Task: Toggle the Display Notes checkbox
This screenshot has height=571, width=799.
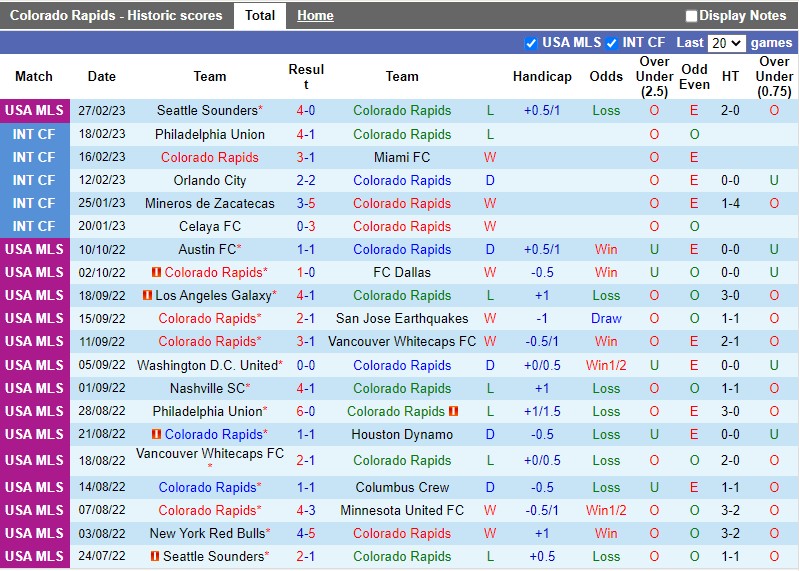Action: 691,16
